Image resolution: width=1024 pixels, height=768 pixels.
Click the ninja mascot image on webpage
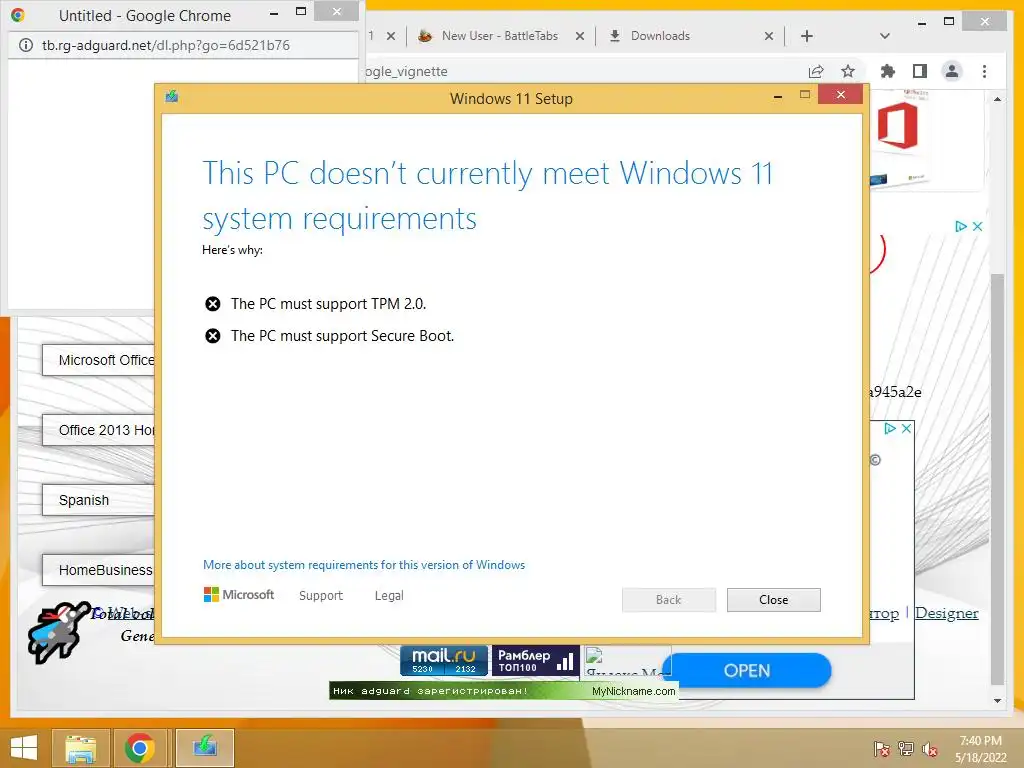click(x=59, y=632)
